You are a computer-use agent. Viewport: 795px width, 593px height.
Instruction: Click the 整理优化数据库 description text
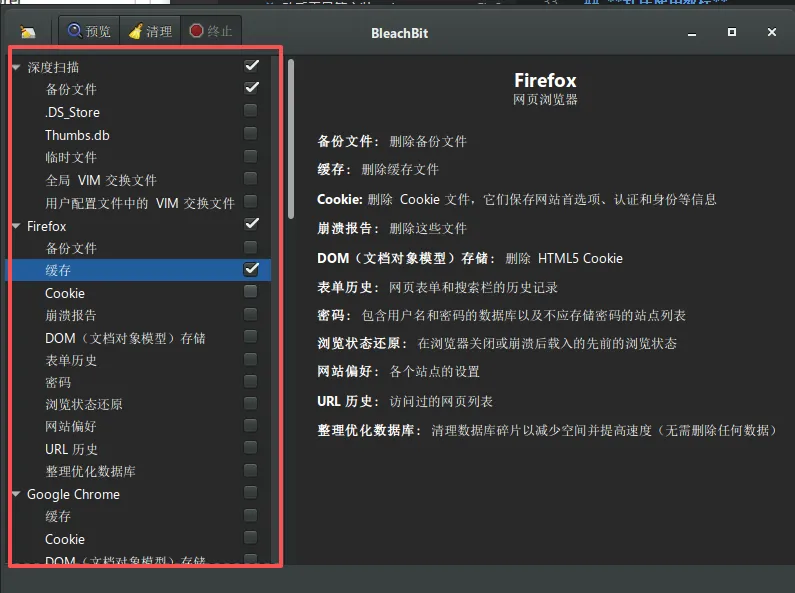(603, 430)
